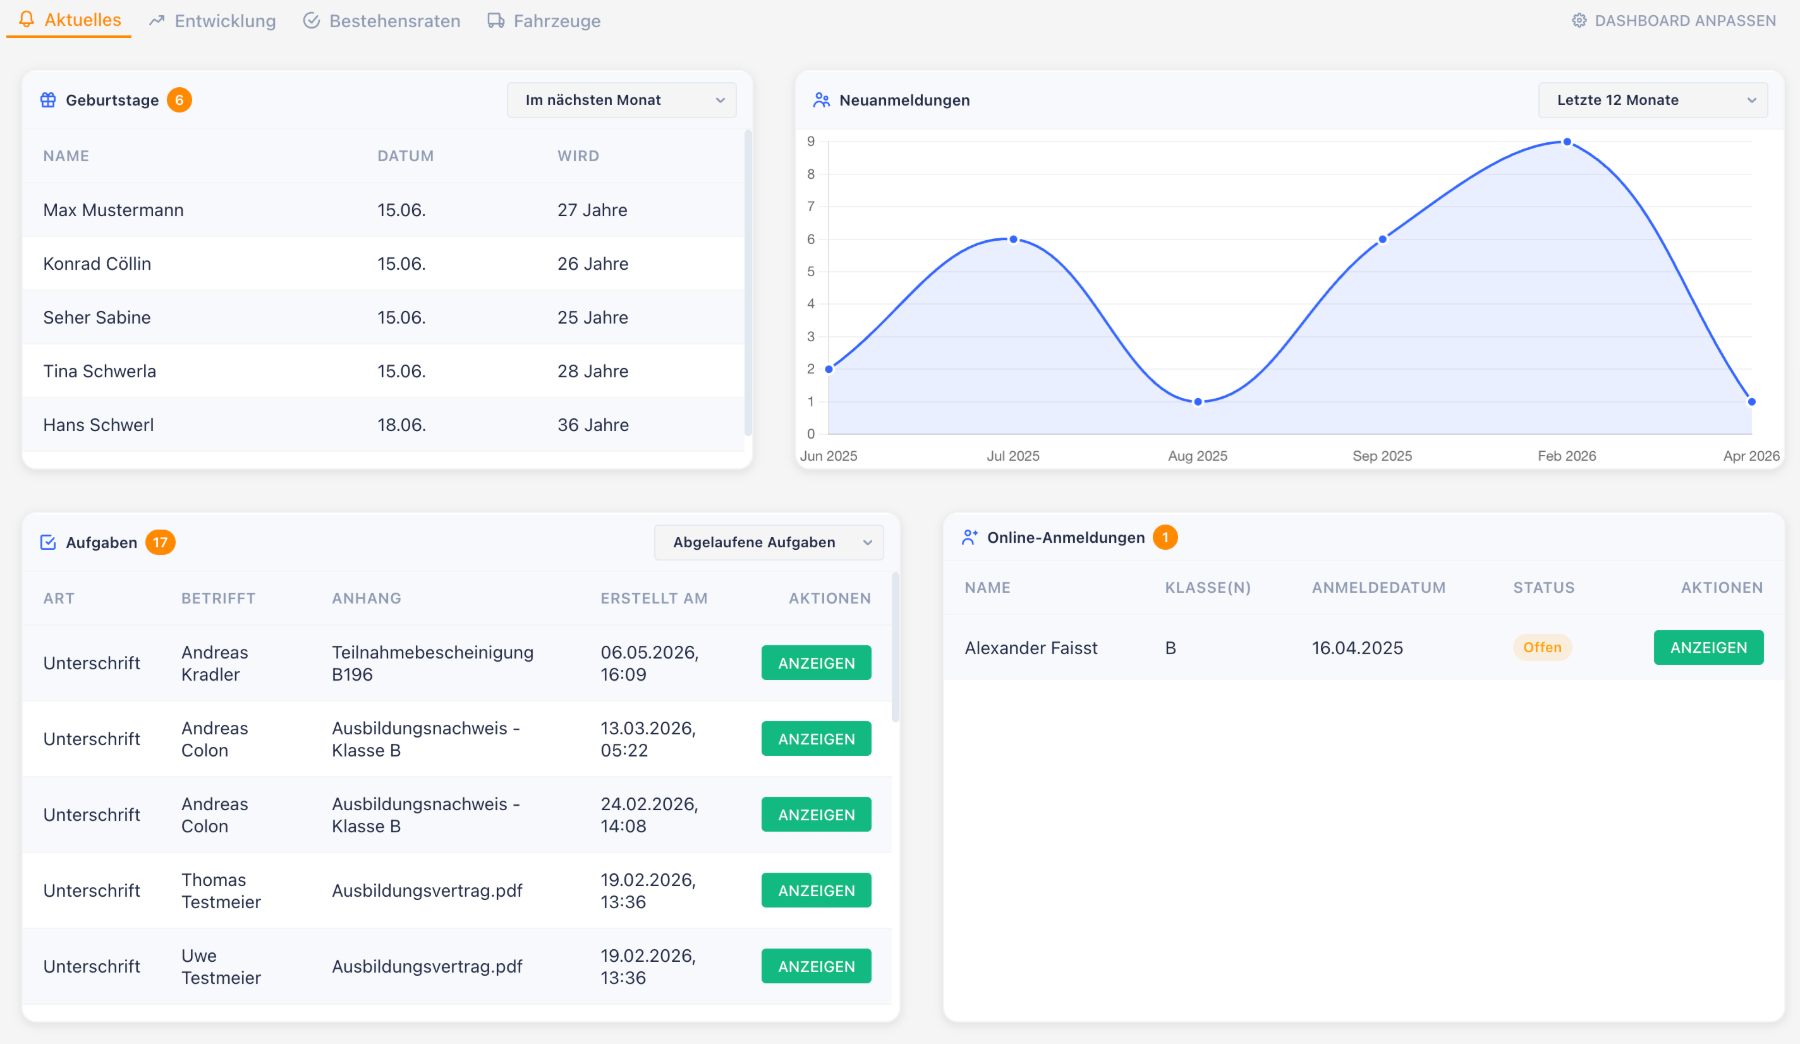Click the Jul 2025 chart data point
Image resolution: width=1800 pixels, height=1044 pixels.
click(1013, 239)
